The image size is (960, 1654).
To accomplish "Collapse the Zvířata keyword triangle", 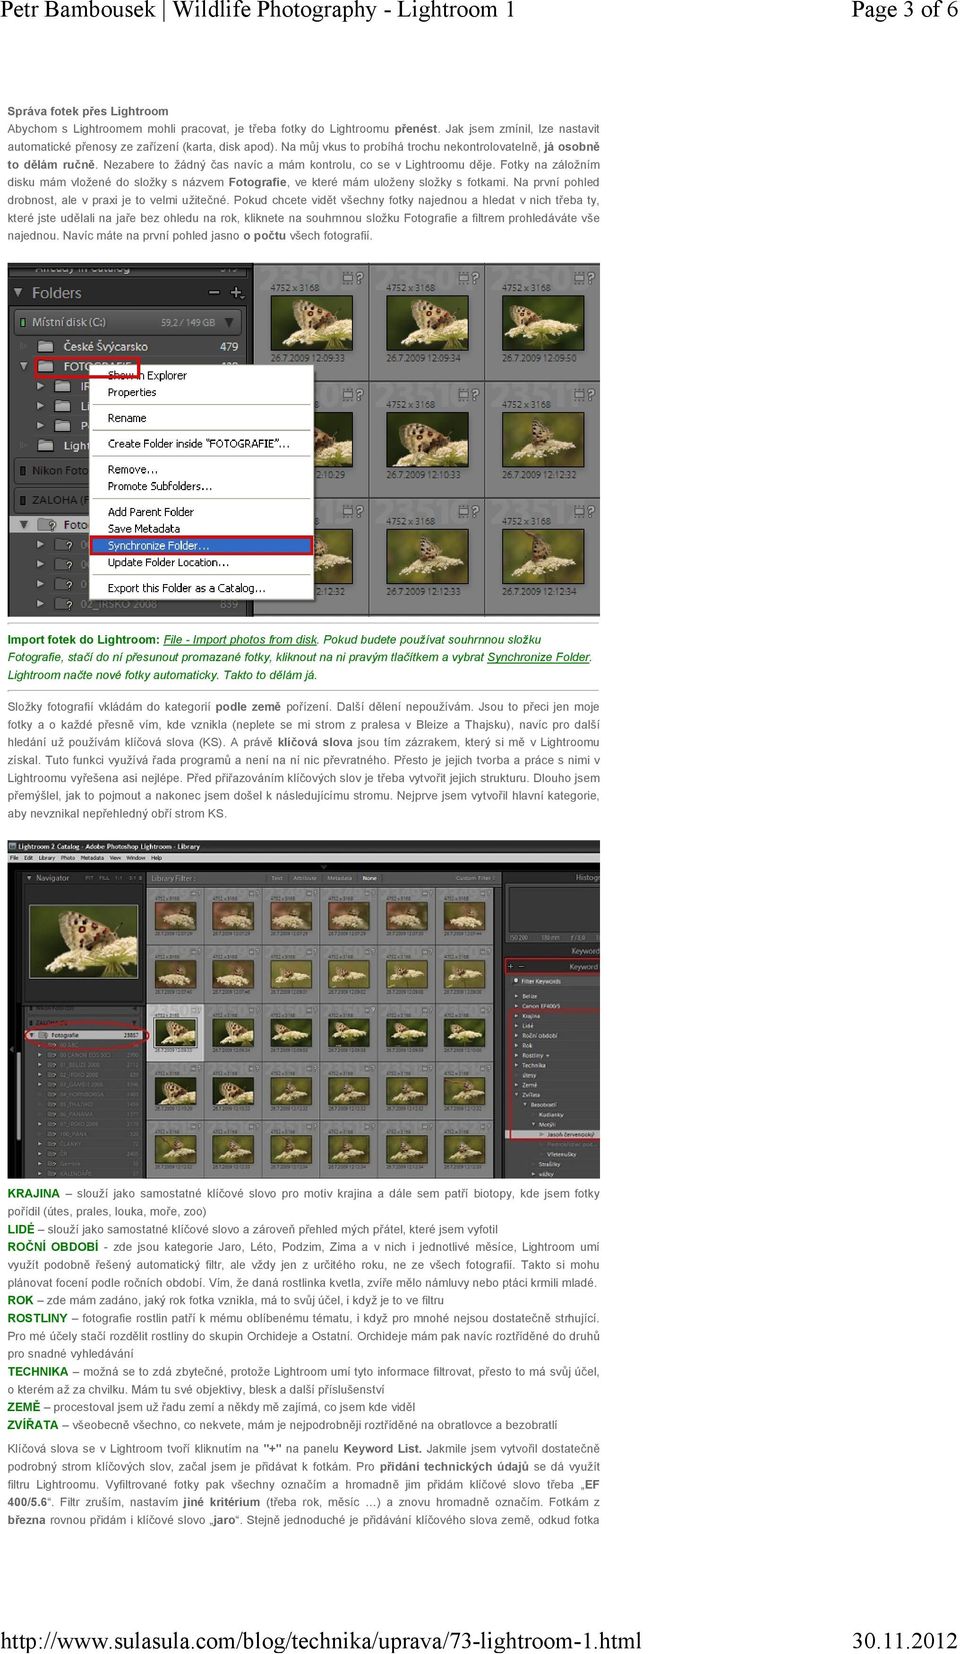I will pyautogui.click(x=516, y=1095).
